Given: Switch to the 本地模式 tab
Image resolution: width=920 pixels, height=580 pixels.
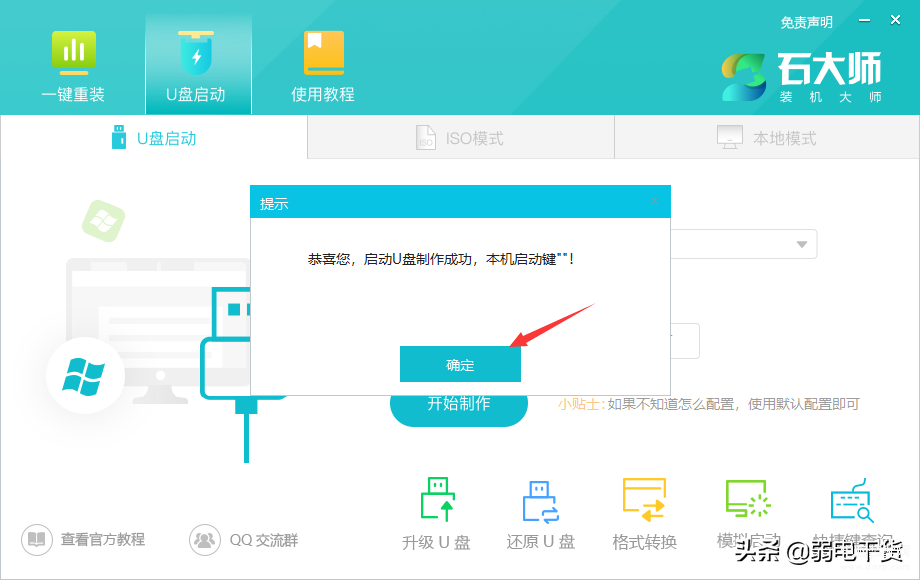Looking at the screenshot, I should (x=767, y=138).
